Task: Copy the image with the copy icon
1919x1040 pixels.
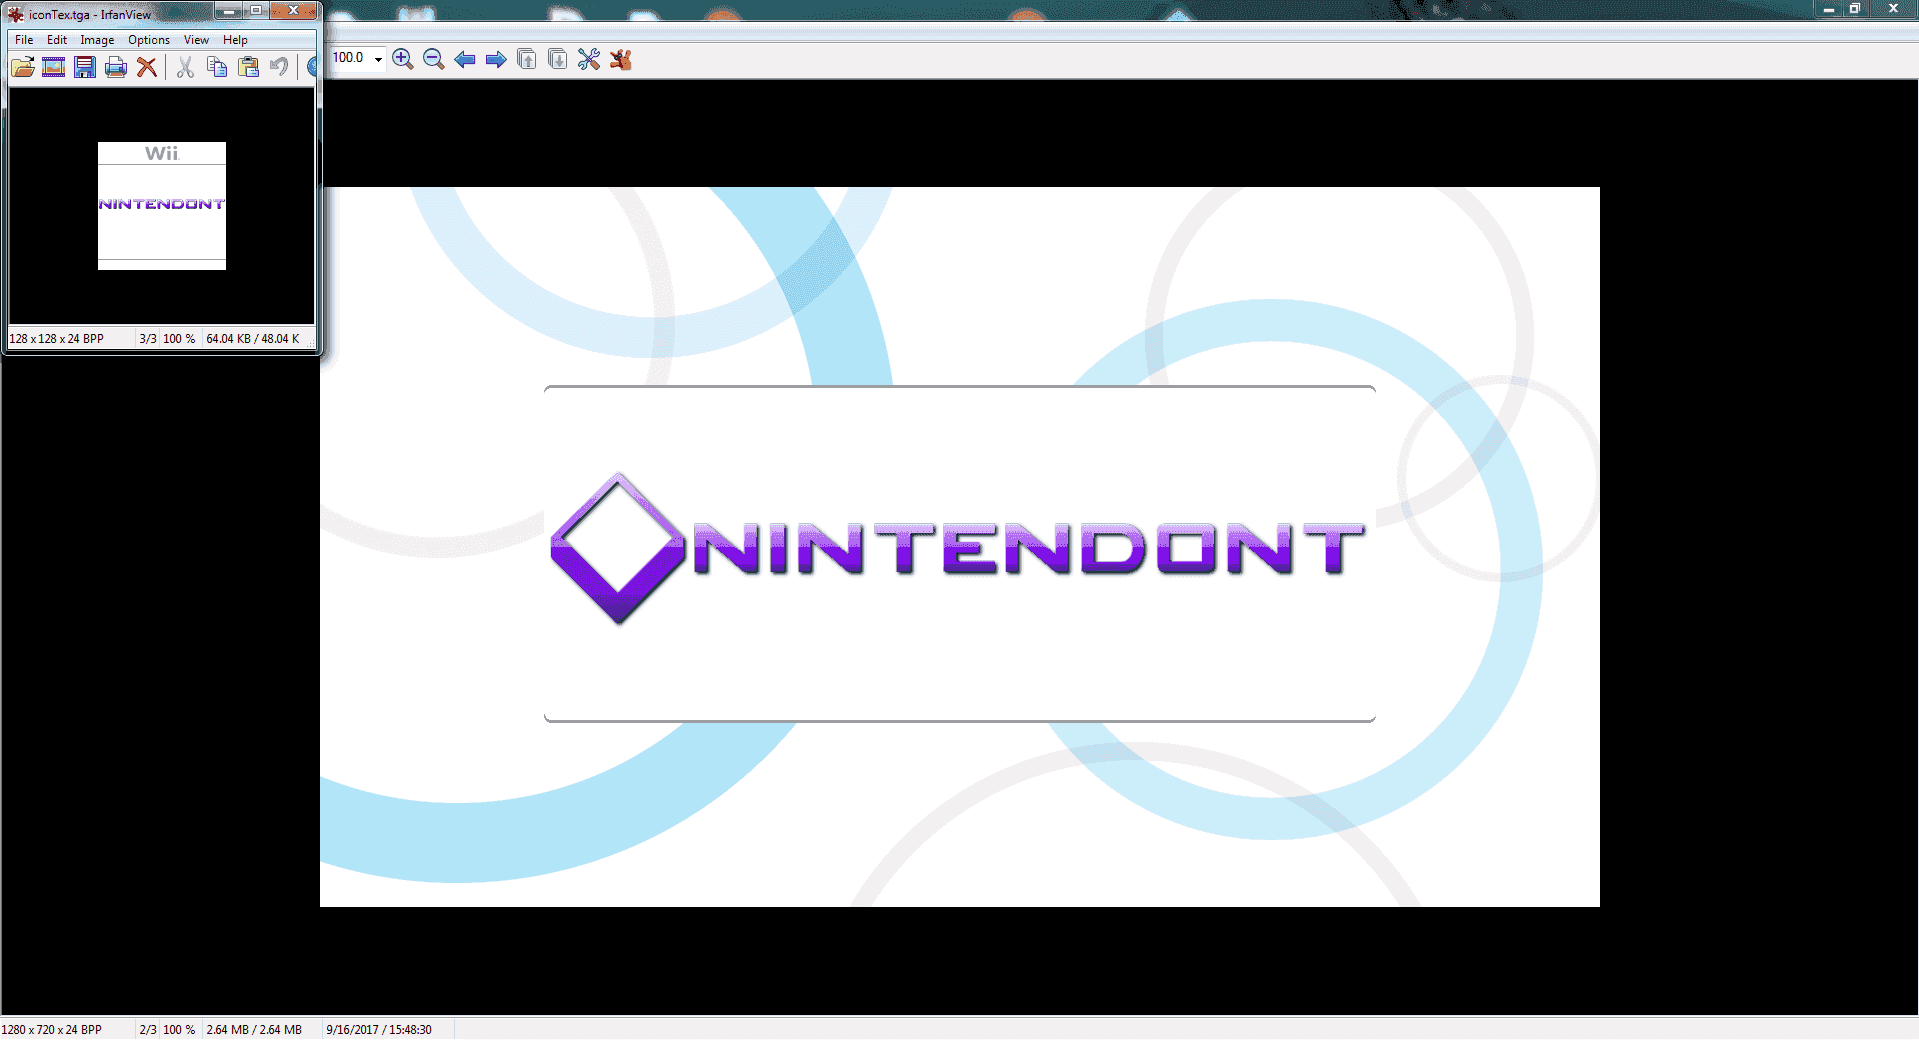Action: [x=217, y=67]
